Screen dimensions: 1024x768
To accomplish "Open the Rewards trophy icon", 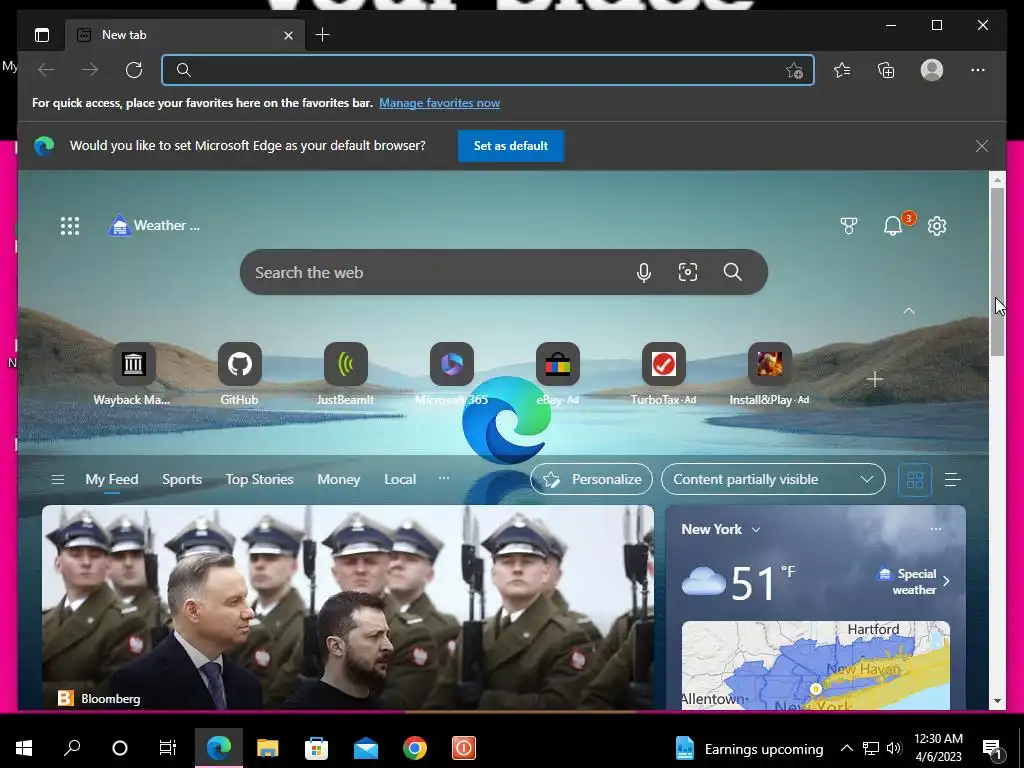I will [849, 226].
